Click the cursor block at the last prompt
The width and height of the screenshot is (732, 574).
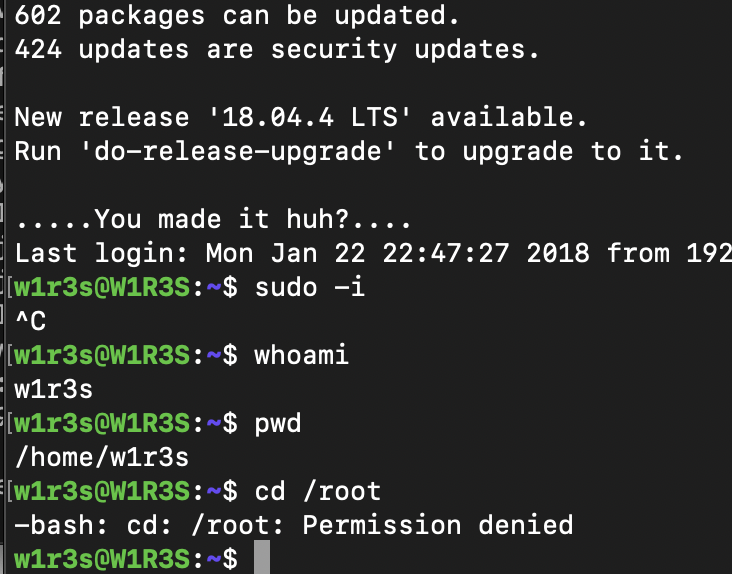point(261,558)
